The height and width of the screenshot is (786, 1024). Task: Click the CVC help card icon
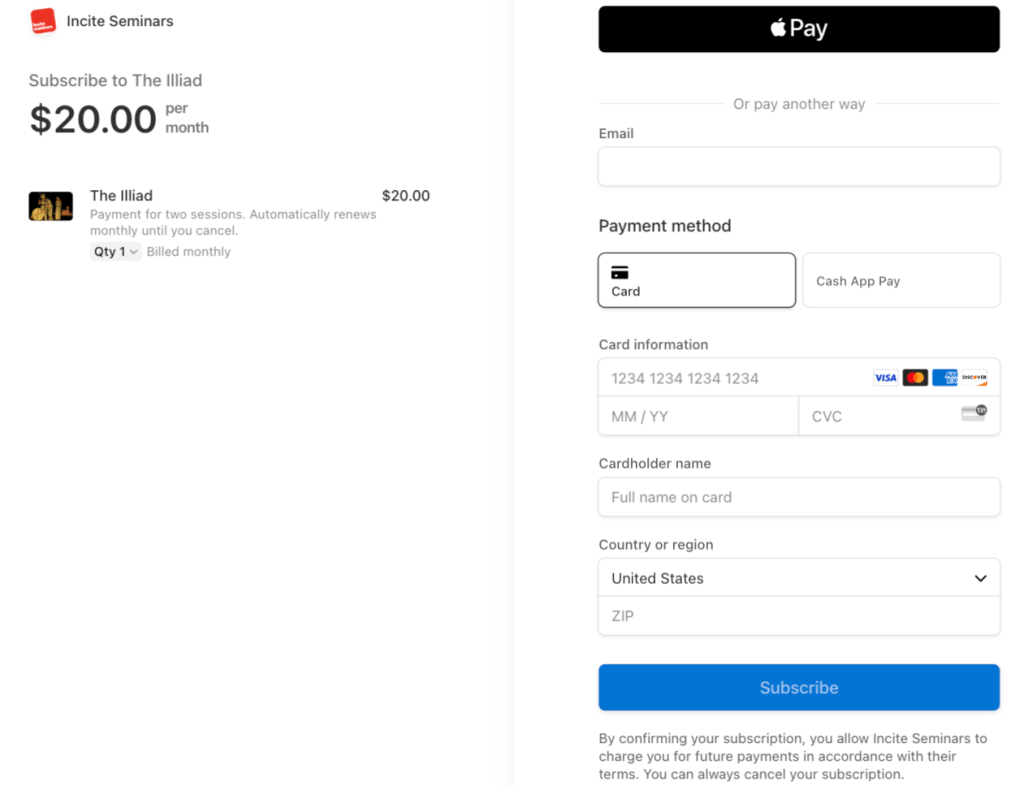tap(974, 413)
